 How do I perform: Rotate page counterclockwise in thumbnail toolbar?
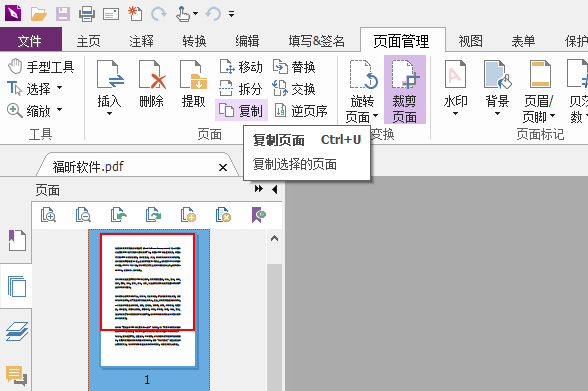(x=118, y=215)
